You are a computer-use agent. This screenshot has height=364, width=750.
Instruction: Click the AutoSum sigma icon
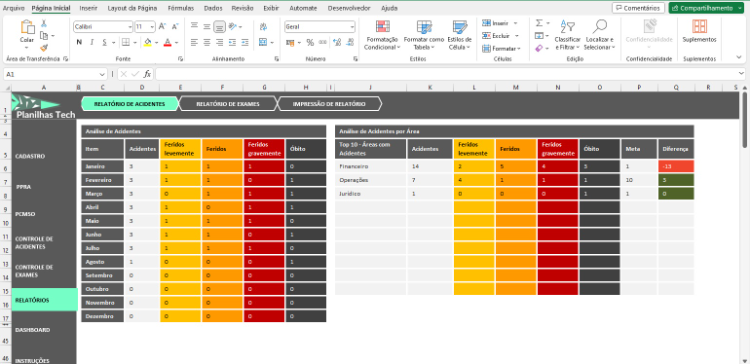539,23
